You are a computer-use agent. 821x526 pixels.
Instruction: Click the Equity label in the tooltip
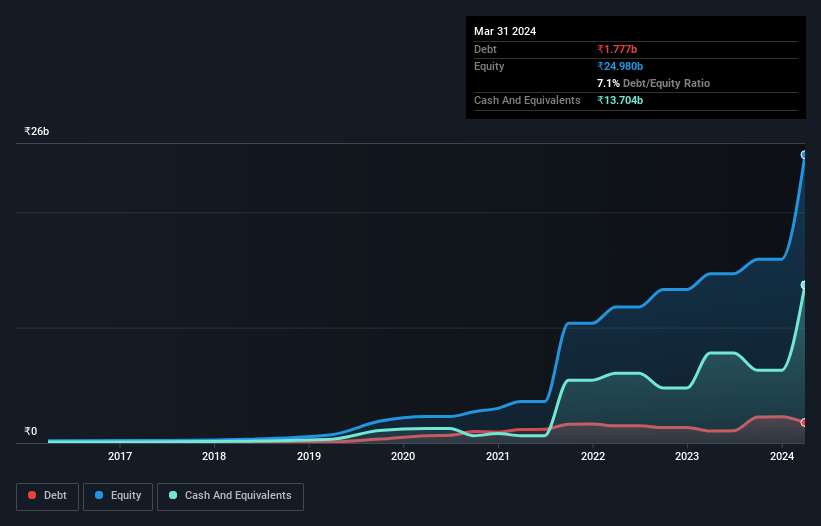[489, 66]
